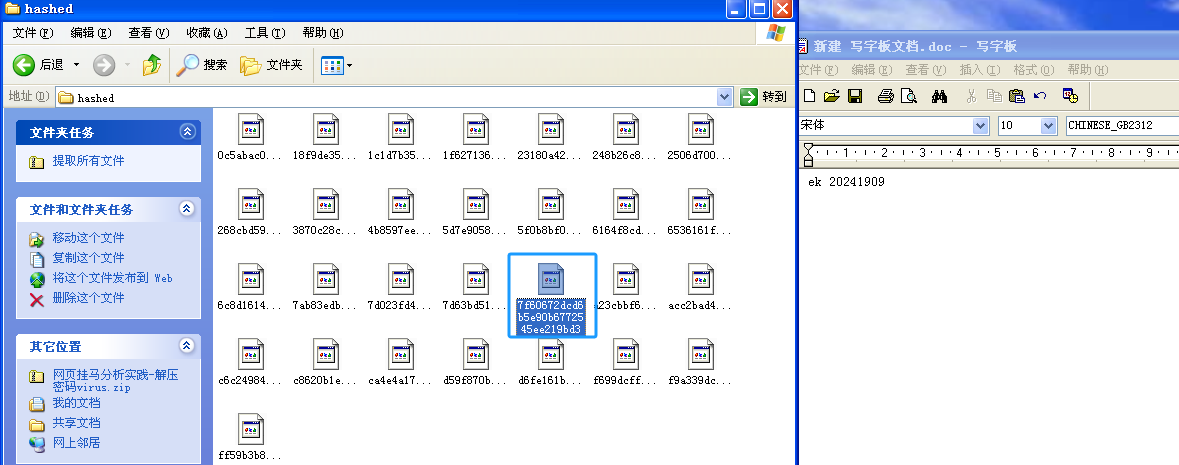This screenshot has width=1179, height=465.
Task: Select the file 5f0b8bf0...
Action: pyautogui.click(x=550, y=213)
